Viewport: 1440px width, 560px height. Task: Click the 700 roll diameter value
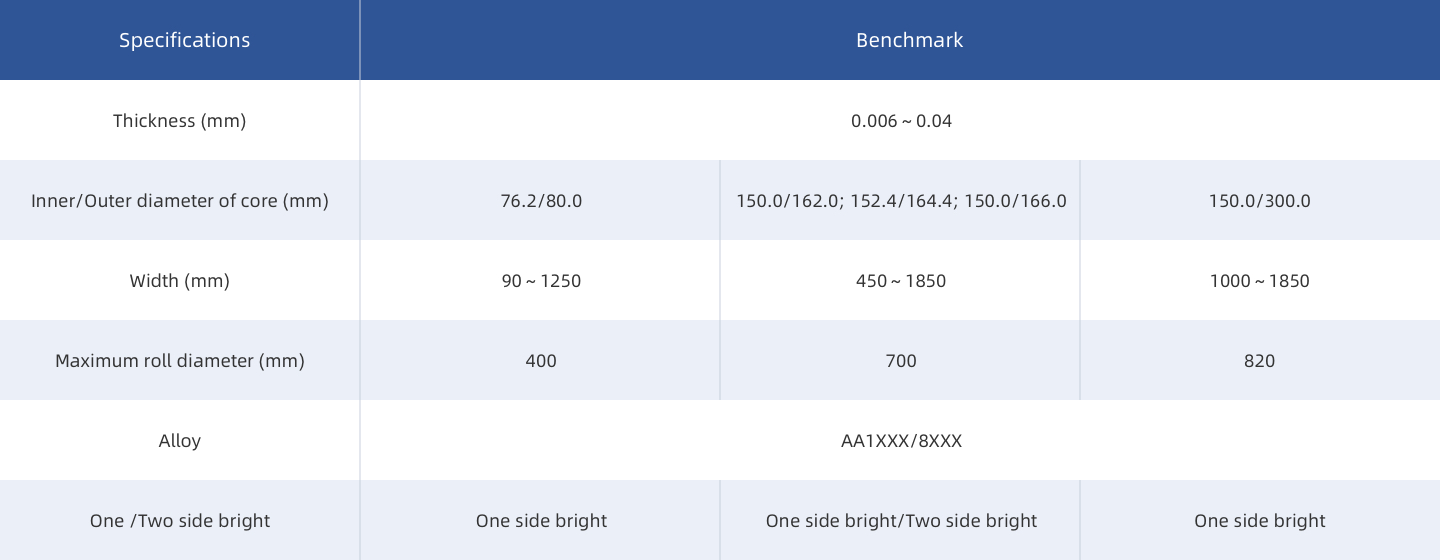pos(901,361)
